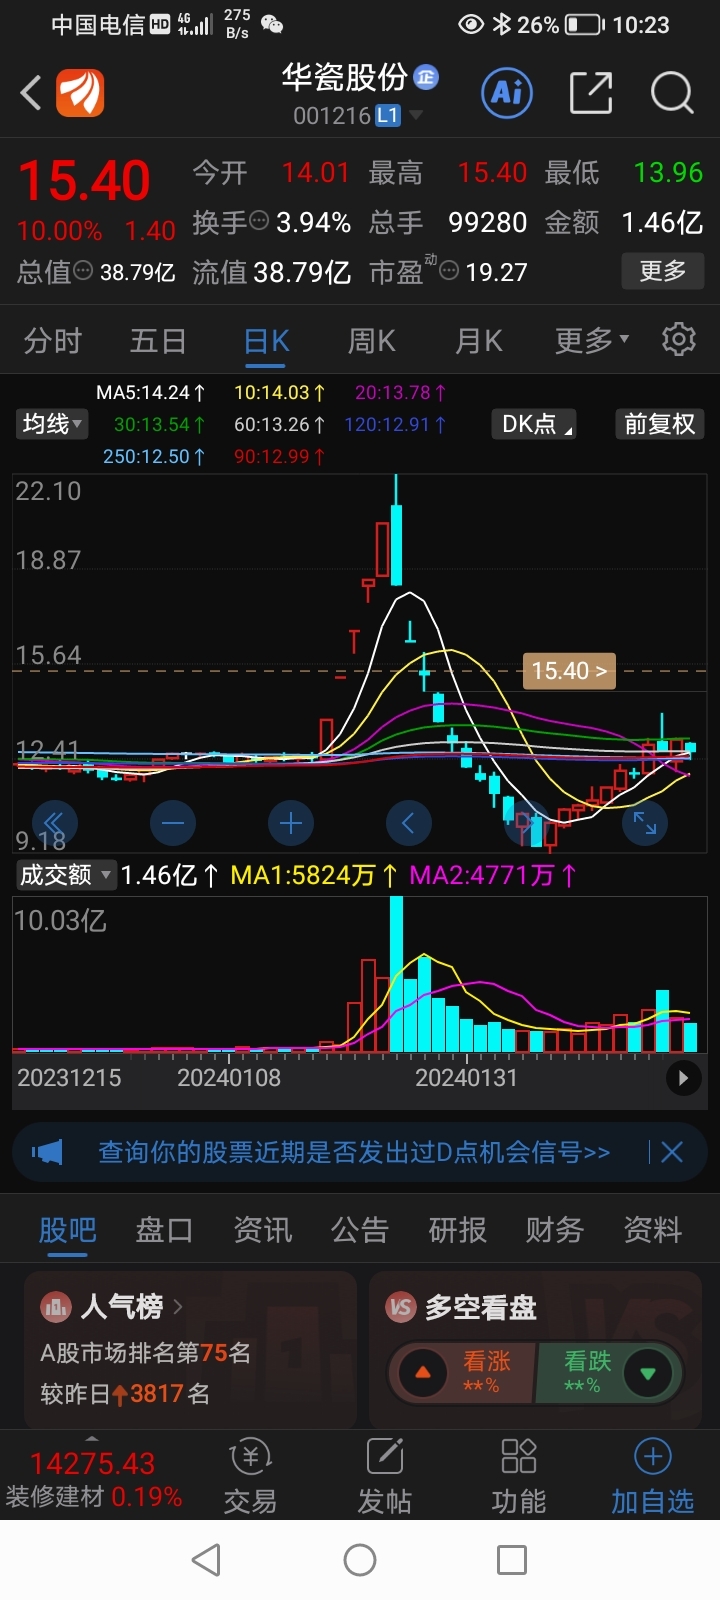Open 均线 indicator dropdown

[x=53, y=424]
